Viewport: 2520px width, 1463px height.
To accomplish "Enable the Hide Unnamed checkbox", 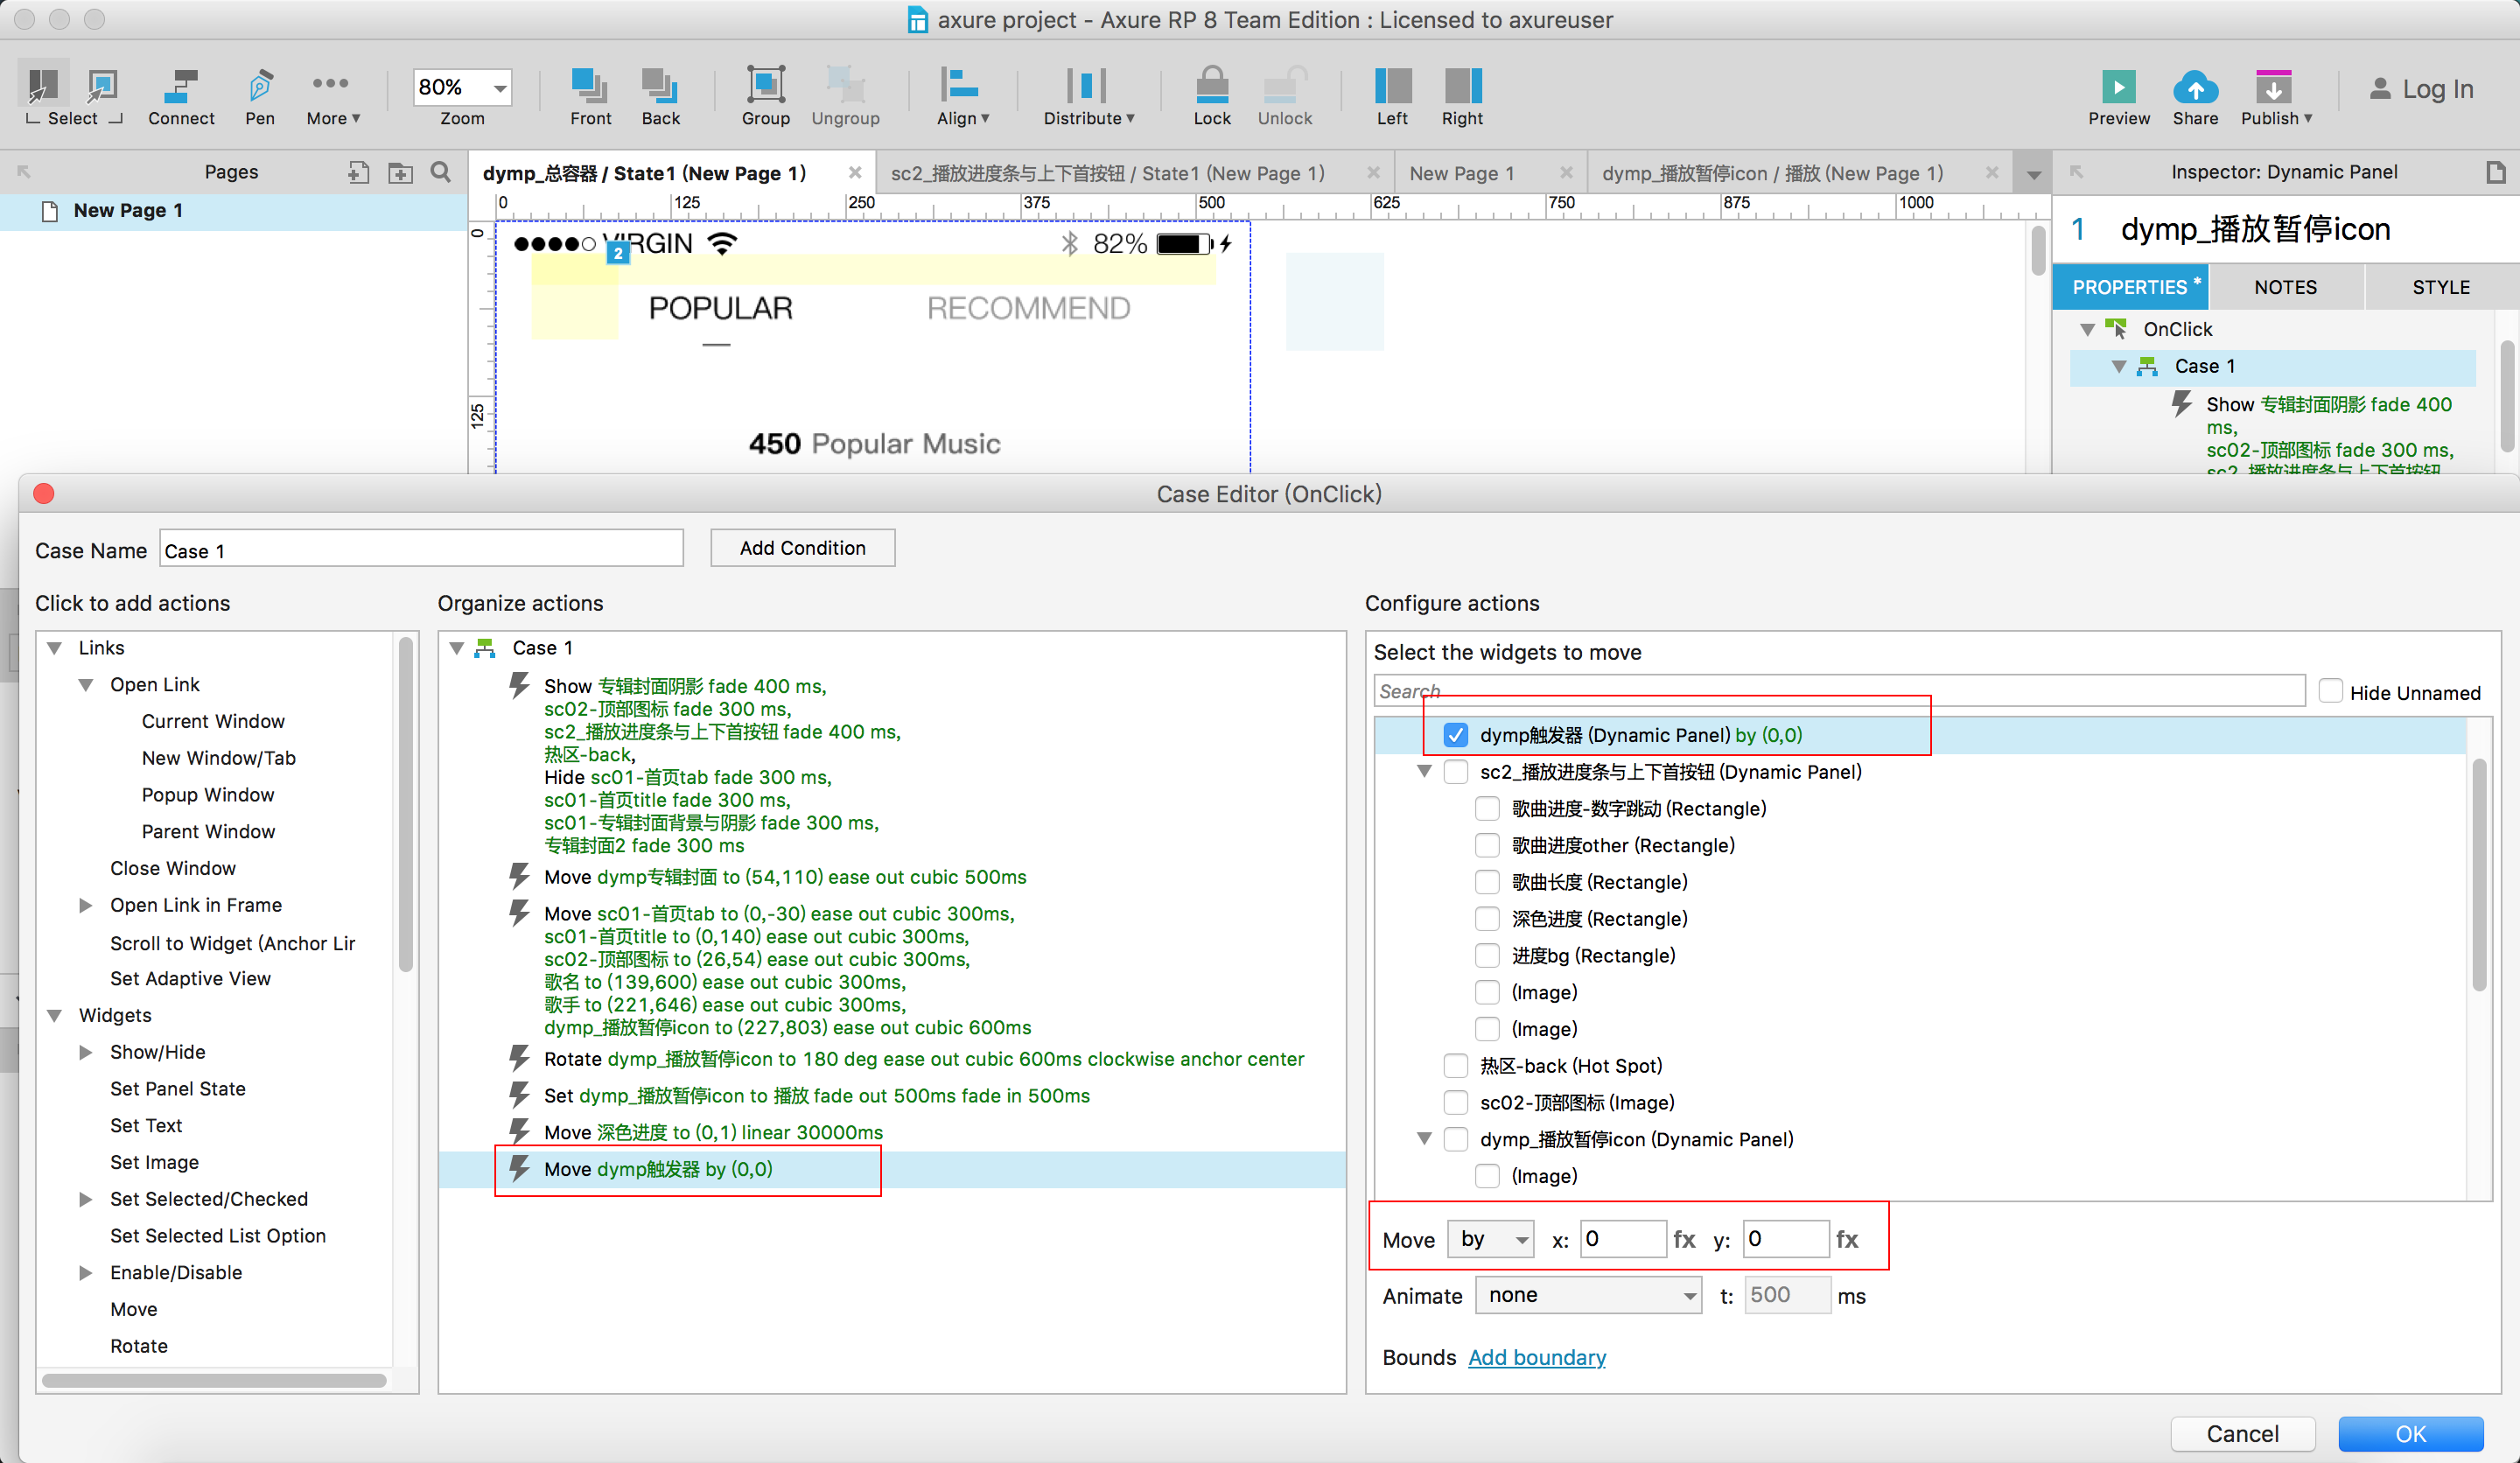I will point(2330,691).
